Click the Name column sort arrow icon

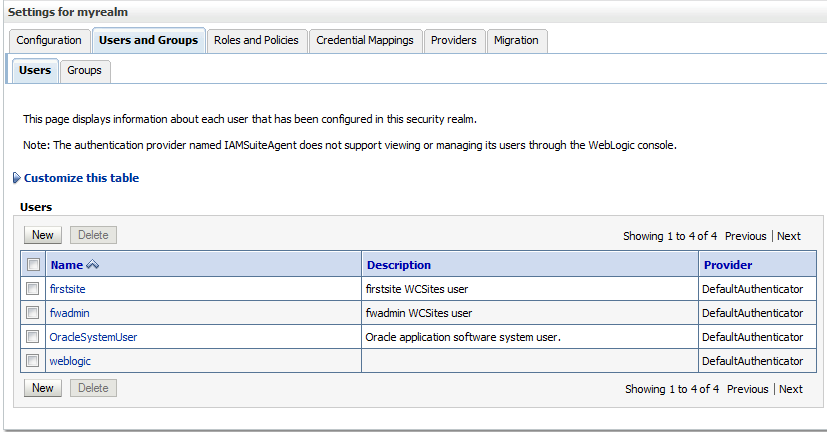[92, 265]
